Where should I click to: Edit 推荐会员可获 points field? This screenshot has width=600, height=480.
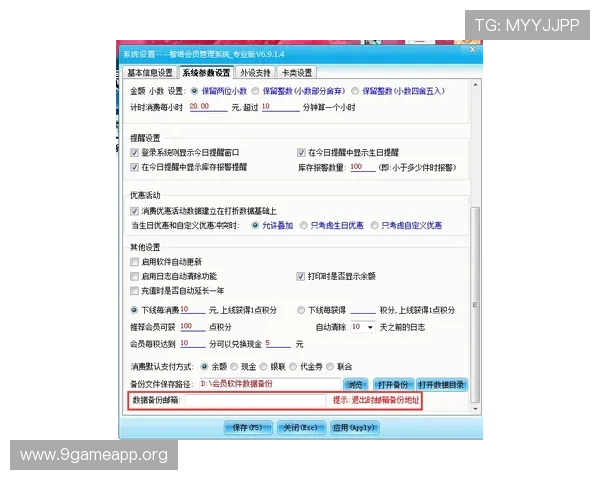point(192,327)
